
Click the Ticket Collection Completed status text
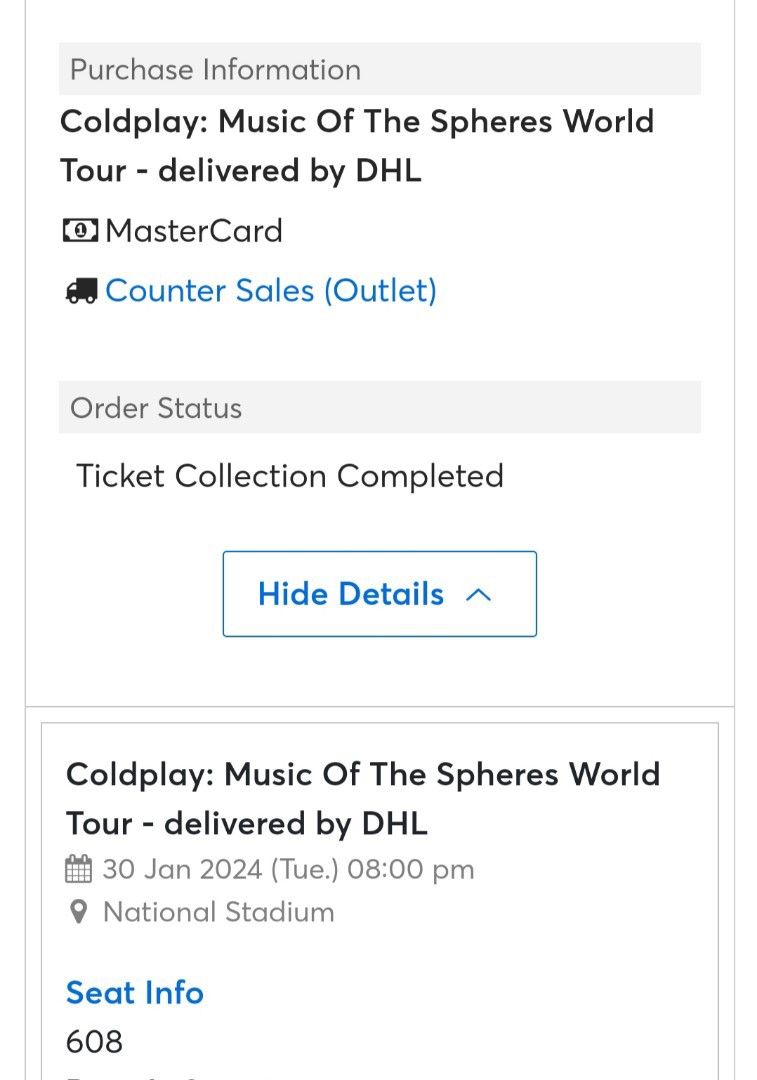point(290,476)
